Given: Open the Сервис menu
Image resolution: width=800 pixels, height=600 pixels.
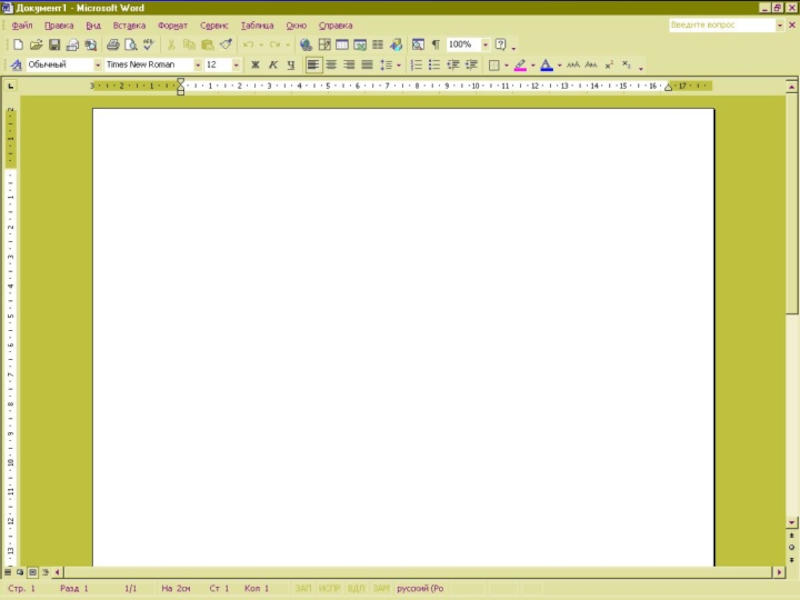Looking at the screenshot, I should click(x=214, y=26).
